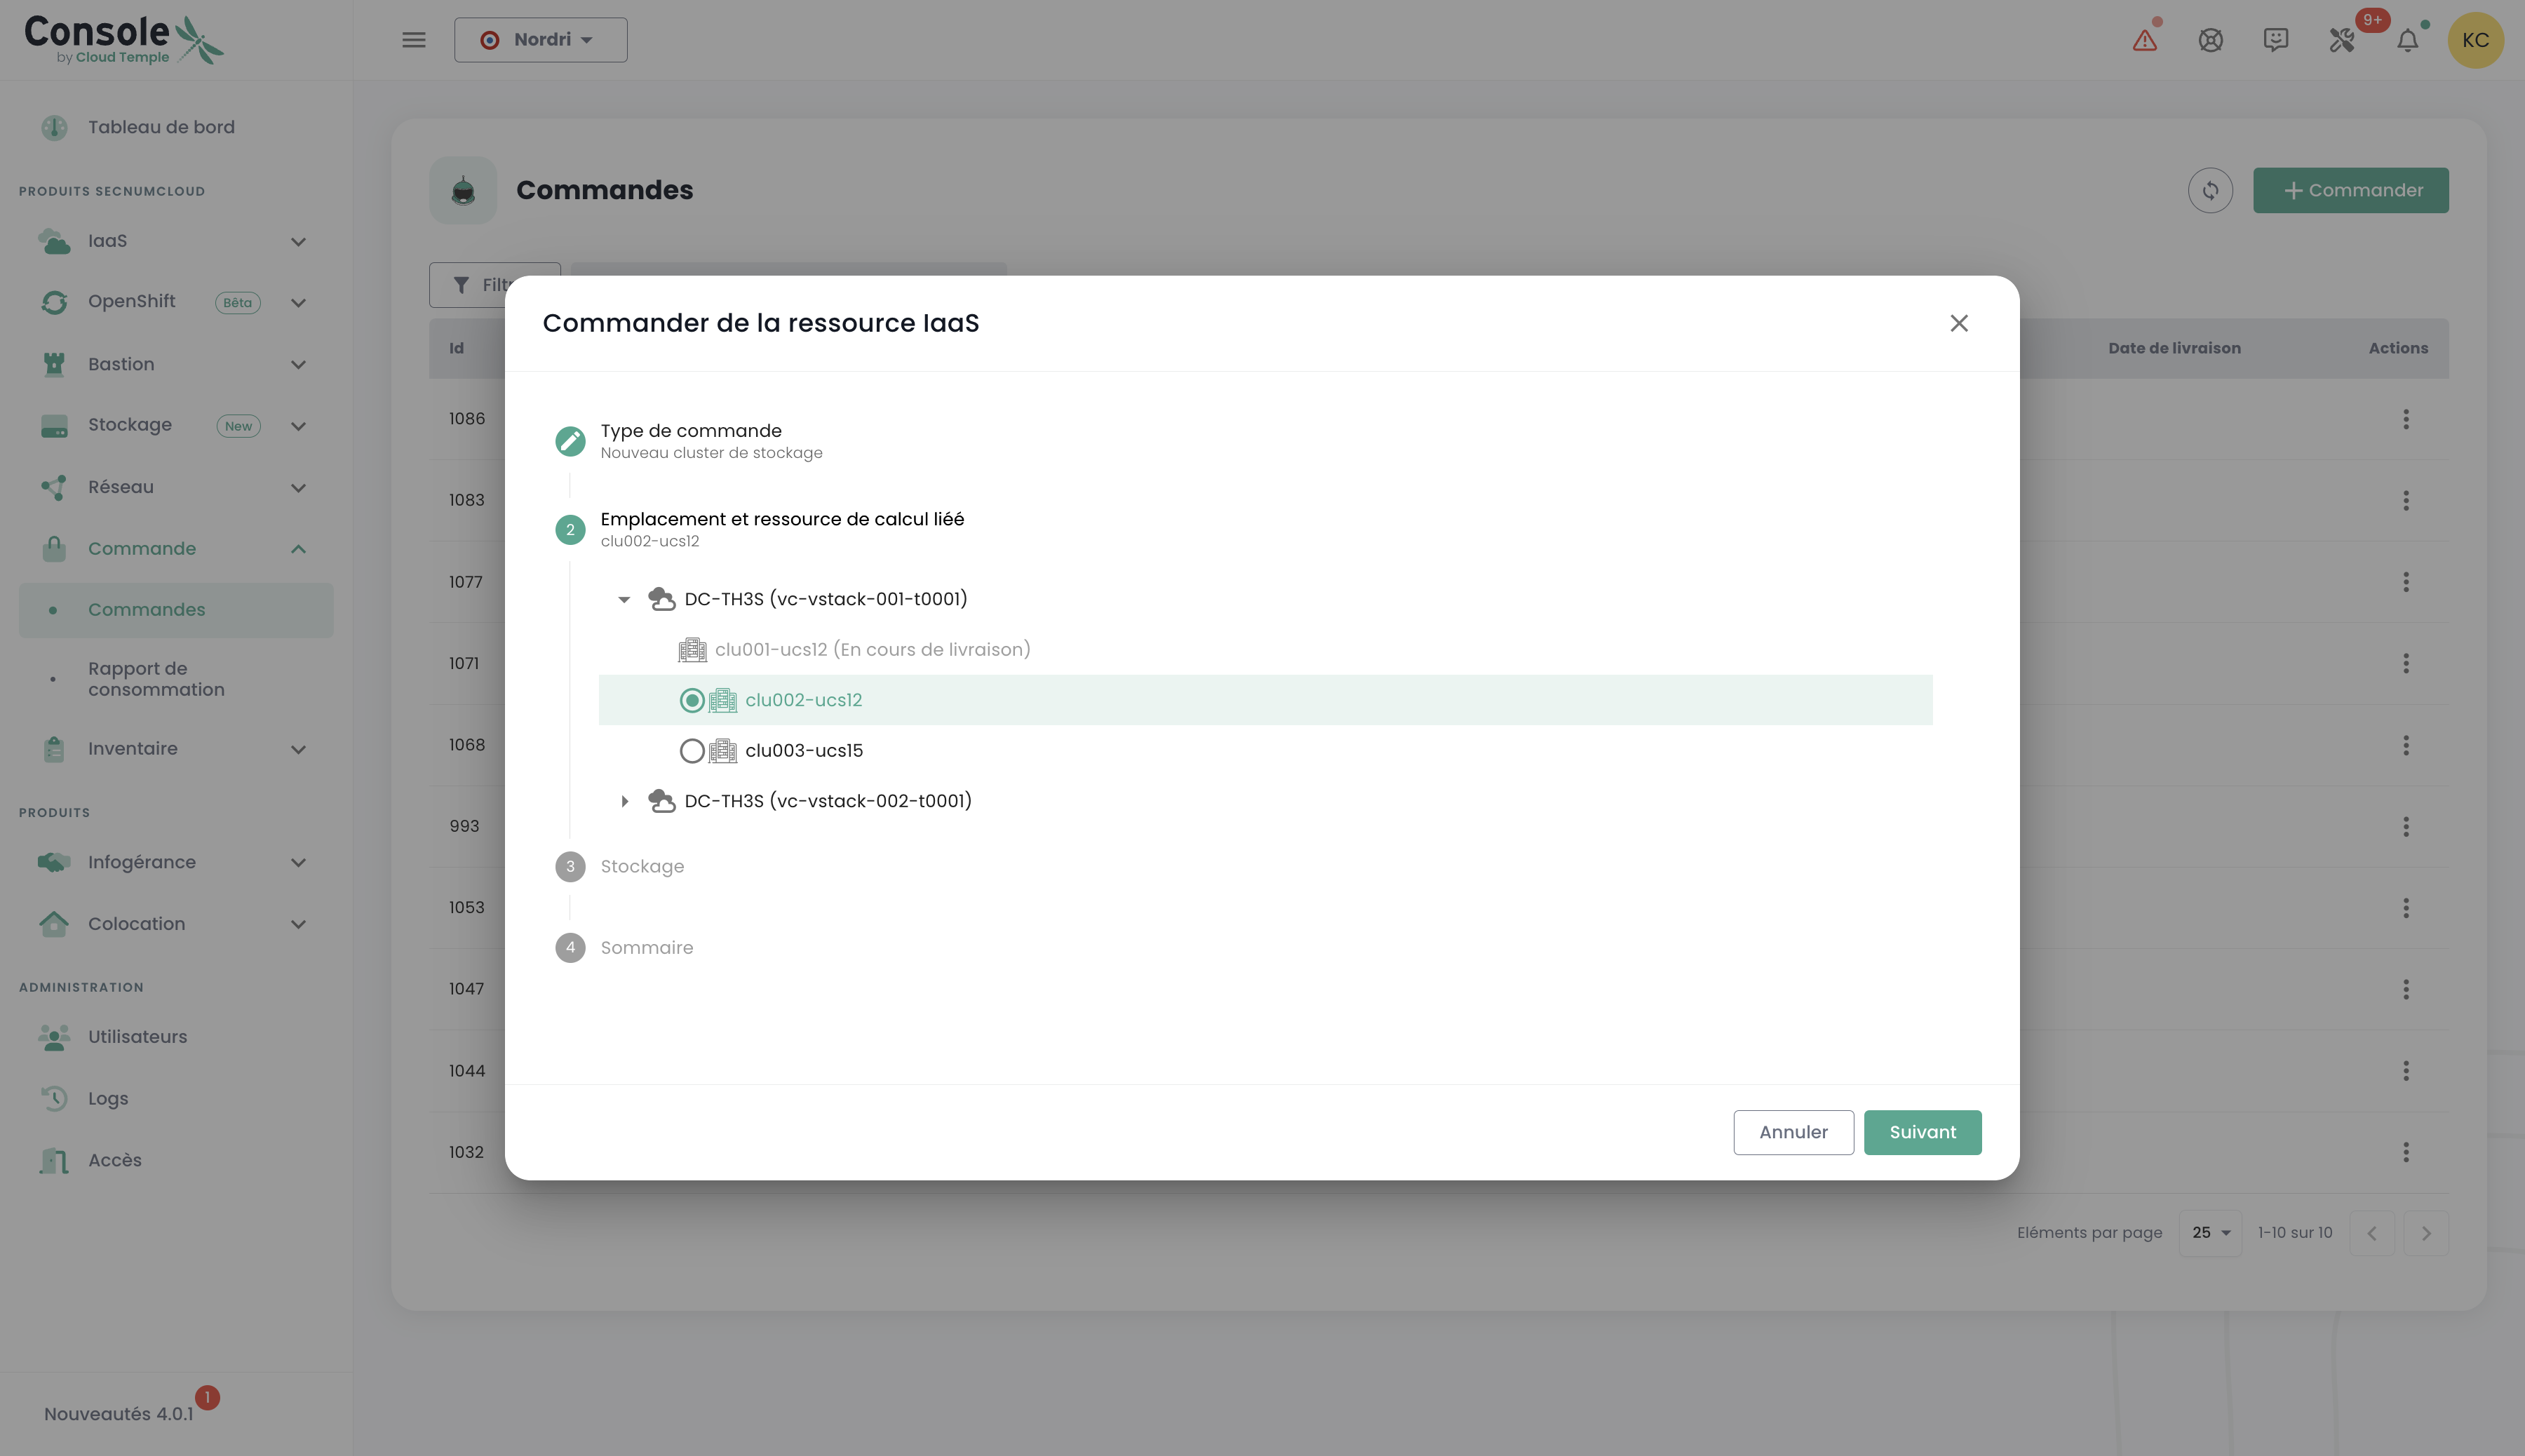Open the support lifebuoy icon
This screenshot has width=2525, height=1456.
pyautogui.click(x=2210, y=40)
